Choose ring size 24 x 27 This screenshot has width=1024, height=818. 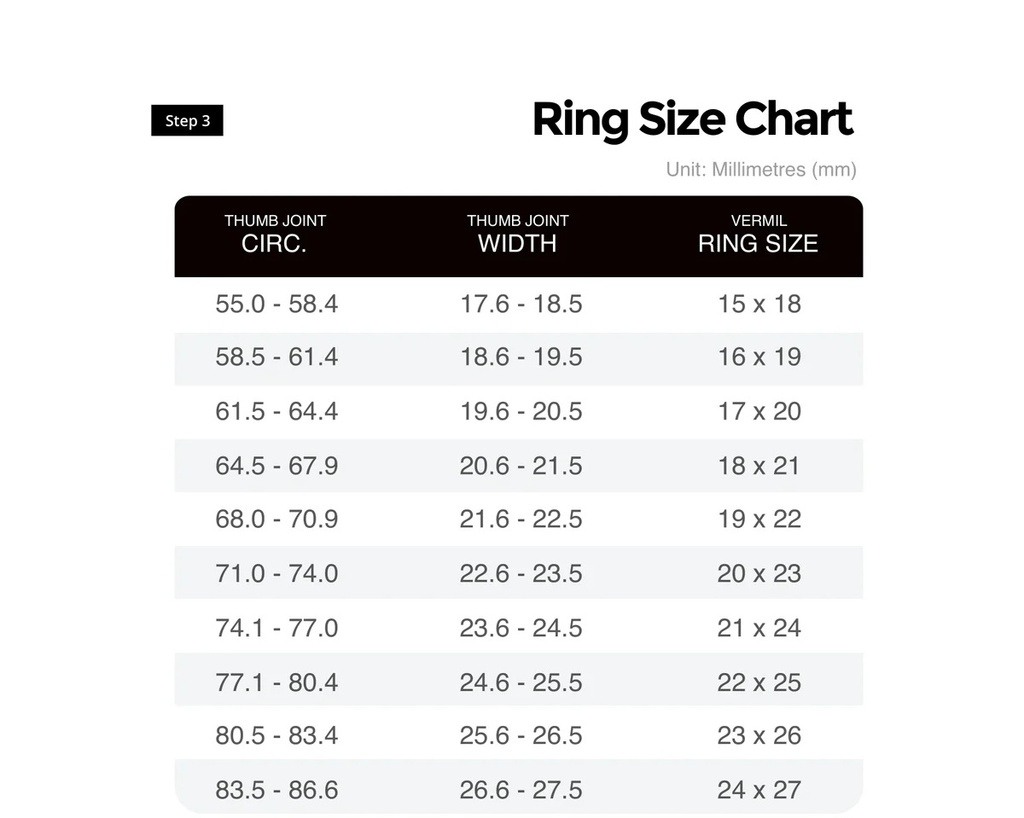759,790
